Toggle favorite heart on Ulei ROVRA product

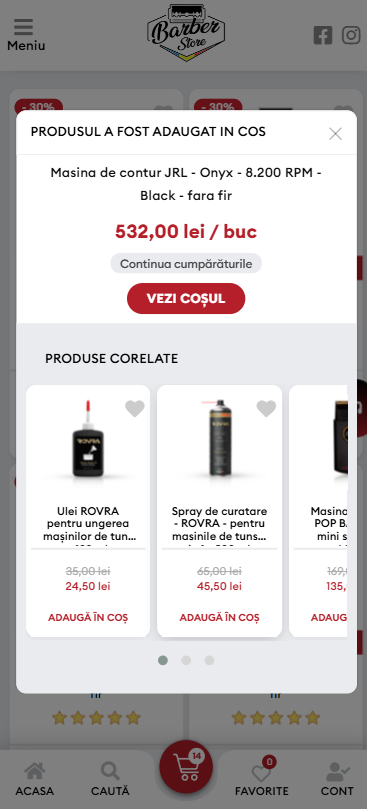[x=135, y=409]
